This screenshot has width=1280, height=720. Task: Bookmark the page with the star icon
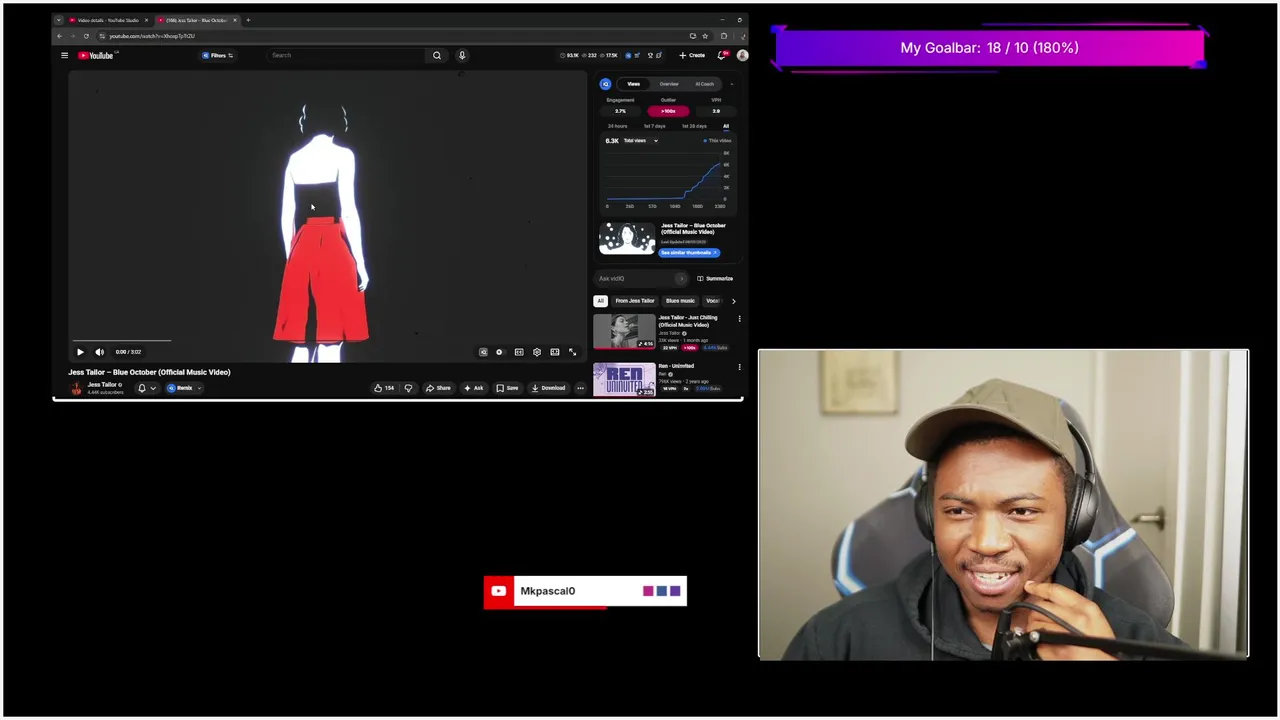click(705, 36)
